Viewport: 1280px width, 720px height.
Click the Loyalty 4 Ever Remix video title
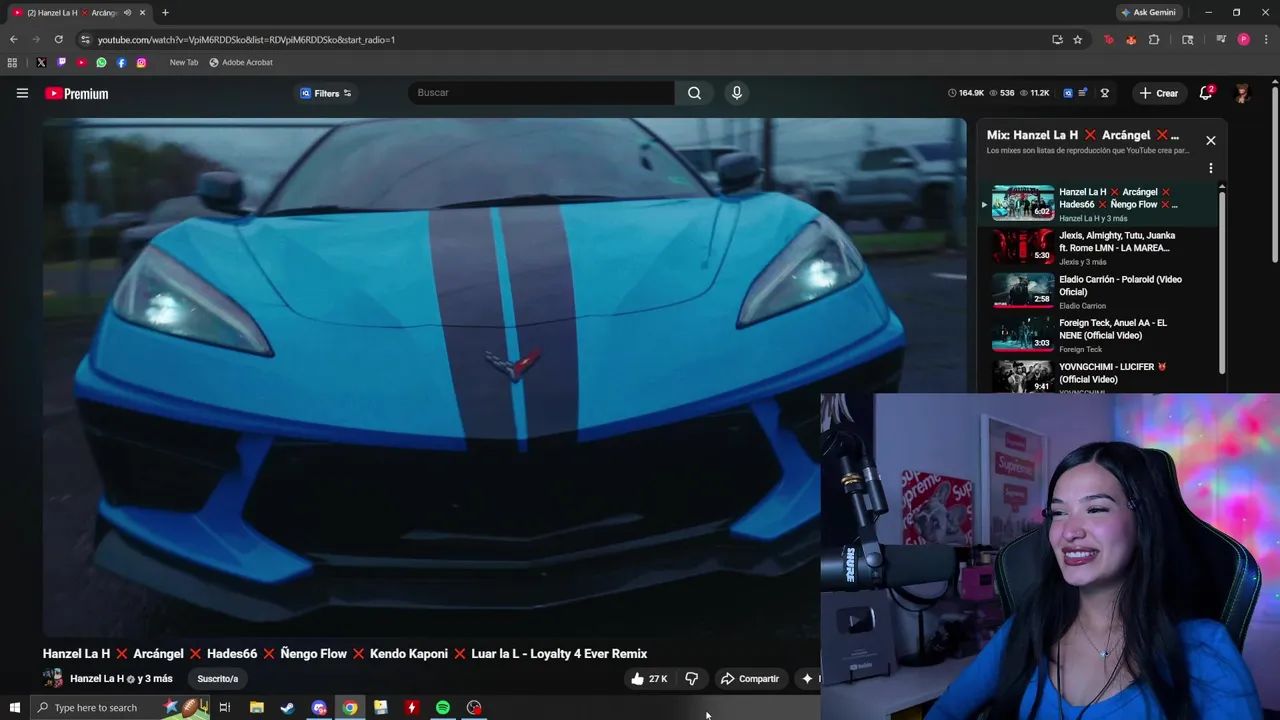click(345, 654)
